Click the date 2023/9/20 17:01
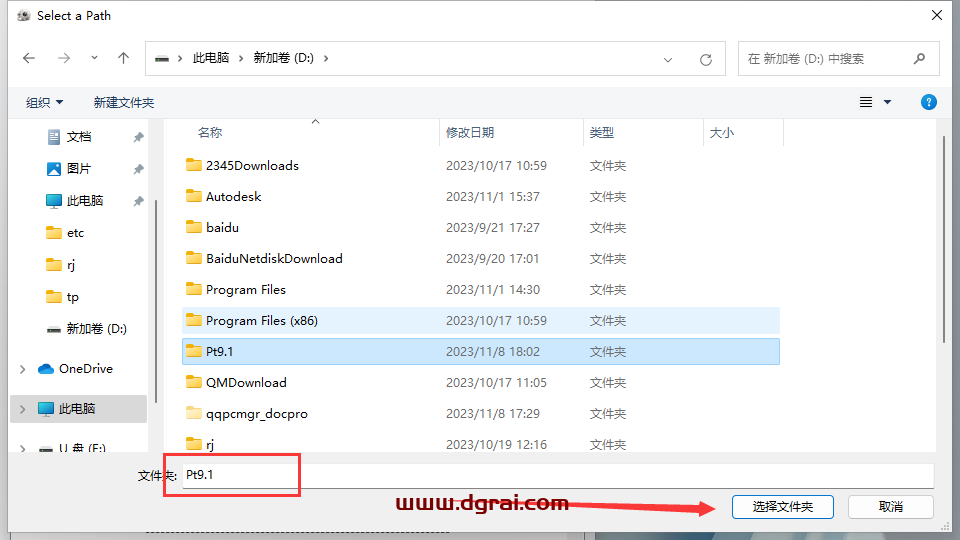Viewport: 960px width, 540px height. click(492, 259)
